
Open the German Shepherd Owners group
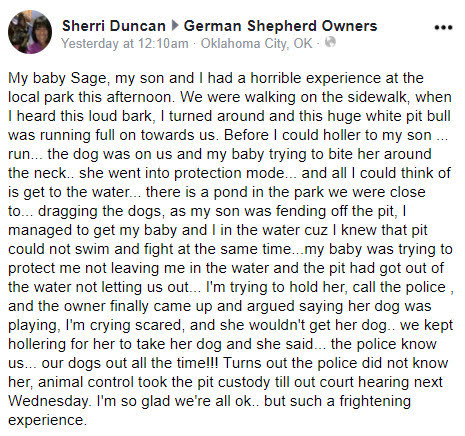pyautogui.click(x=280, y=26)
